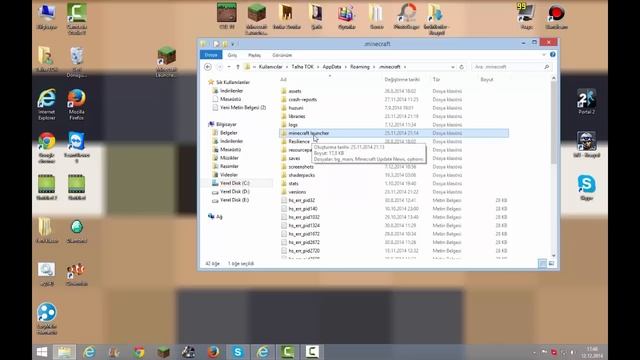
Task: Open Skype desktop shortcut
Action: coord(587,187)
